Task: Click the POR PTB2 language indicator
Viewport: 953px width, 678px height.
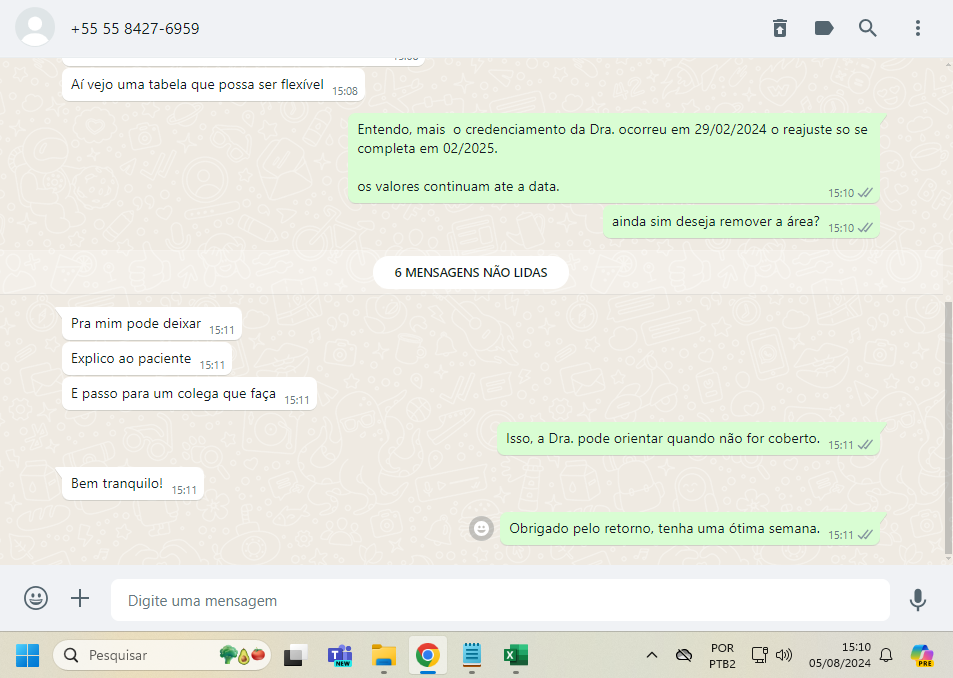Action: click(x=722, y=656)
